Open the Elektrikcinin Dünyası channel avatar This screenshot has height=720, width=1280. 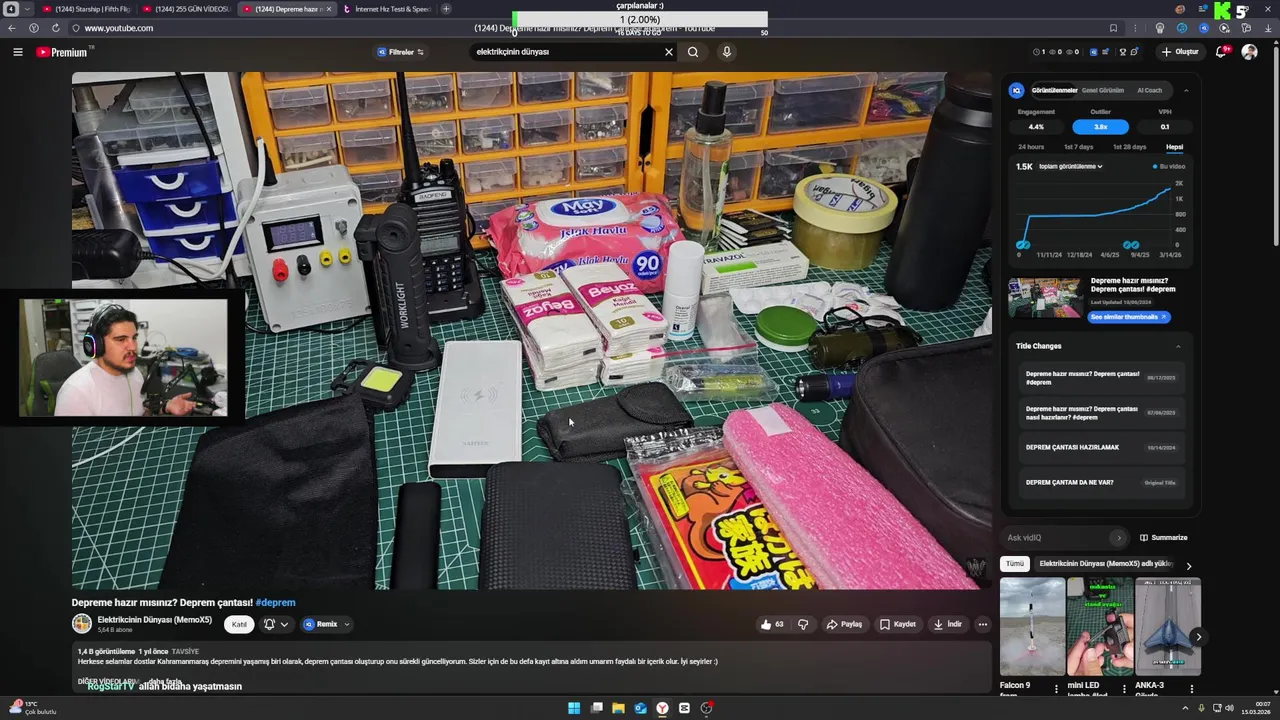pyautogui.click(x=82, y=624)
